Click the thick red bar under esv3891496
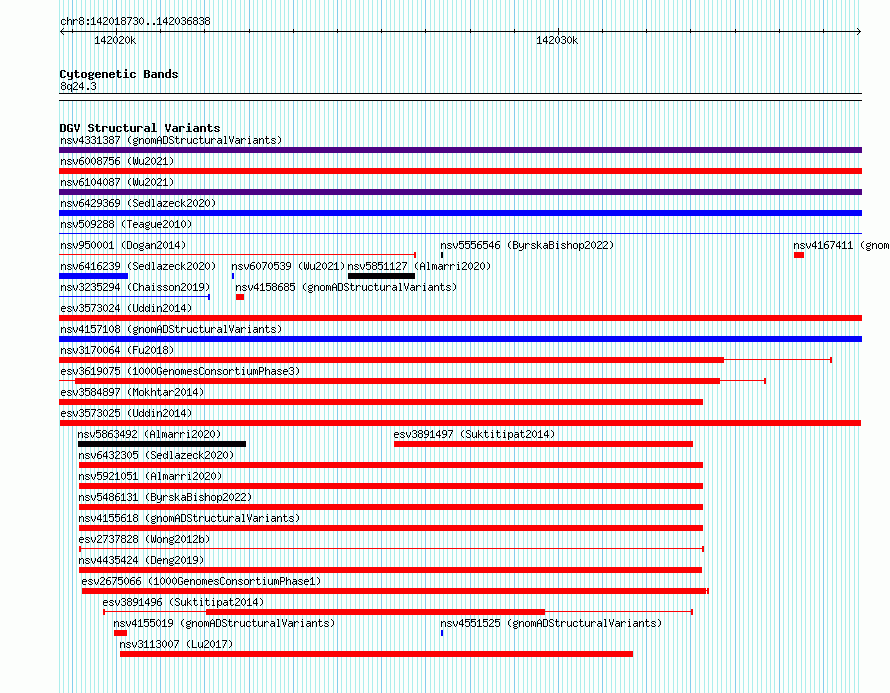Screen dimensions: 890x693 pos(375,612)
